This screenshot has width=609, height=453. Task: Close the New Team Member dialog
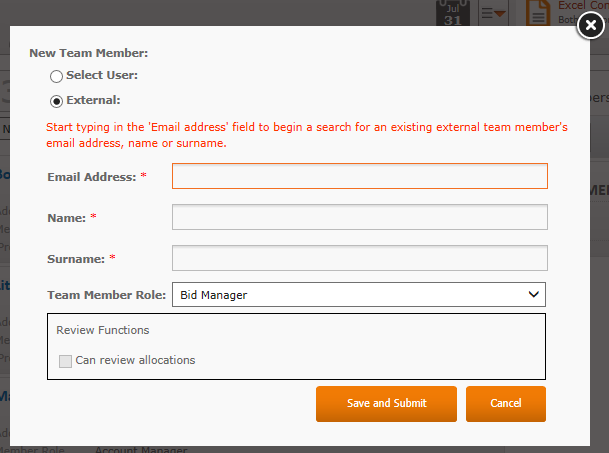tap(590, 25)
